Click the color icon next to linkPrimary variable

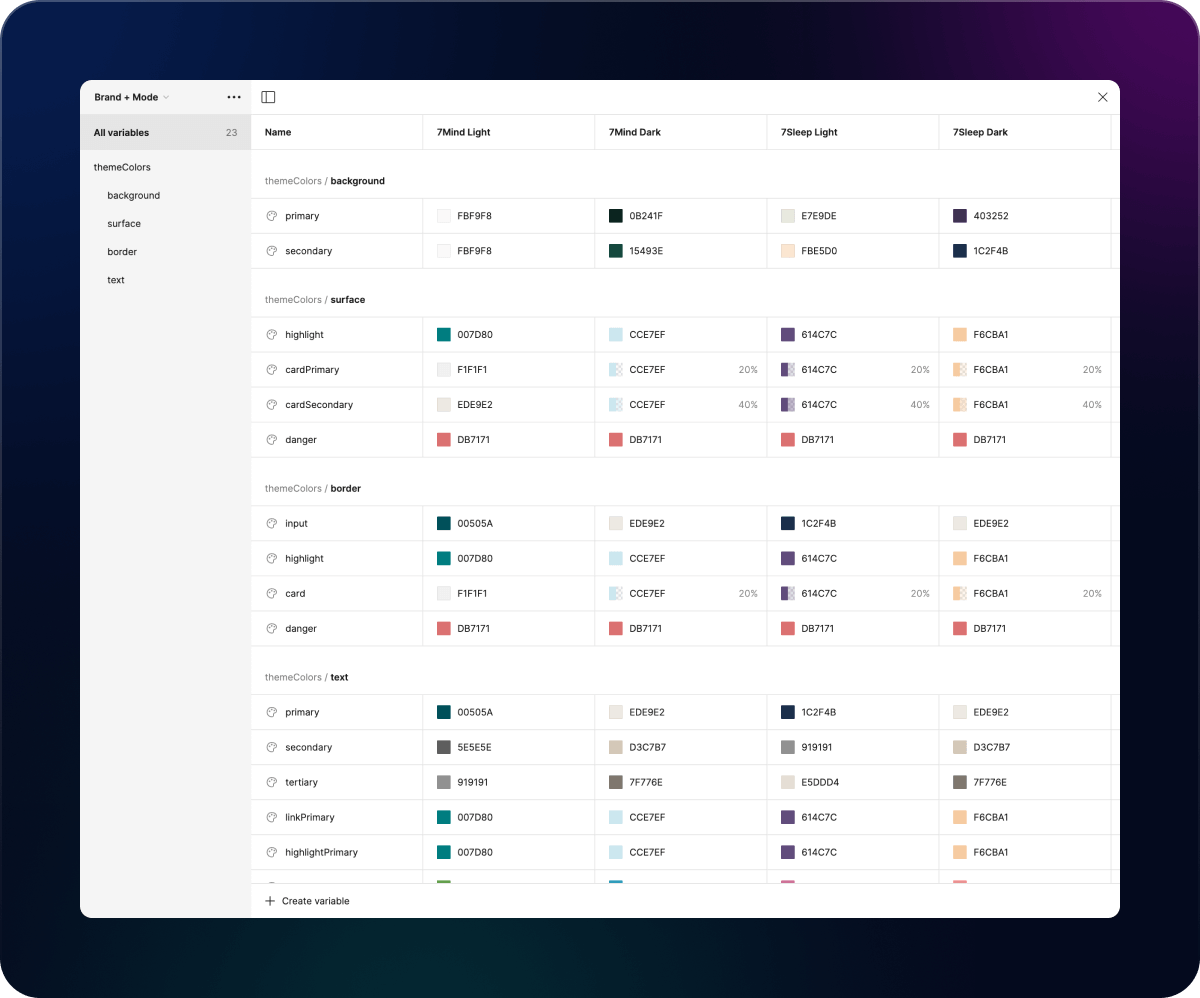[271, 817]
